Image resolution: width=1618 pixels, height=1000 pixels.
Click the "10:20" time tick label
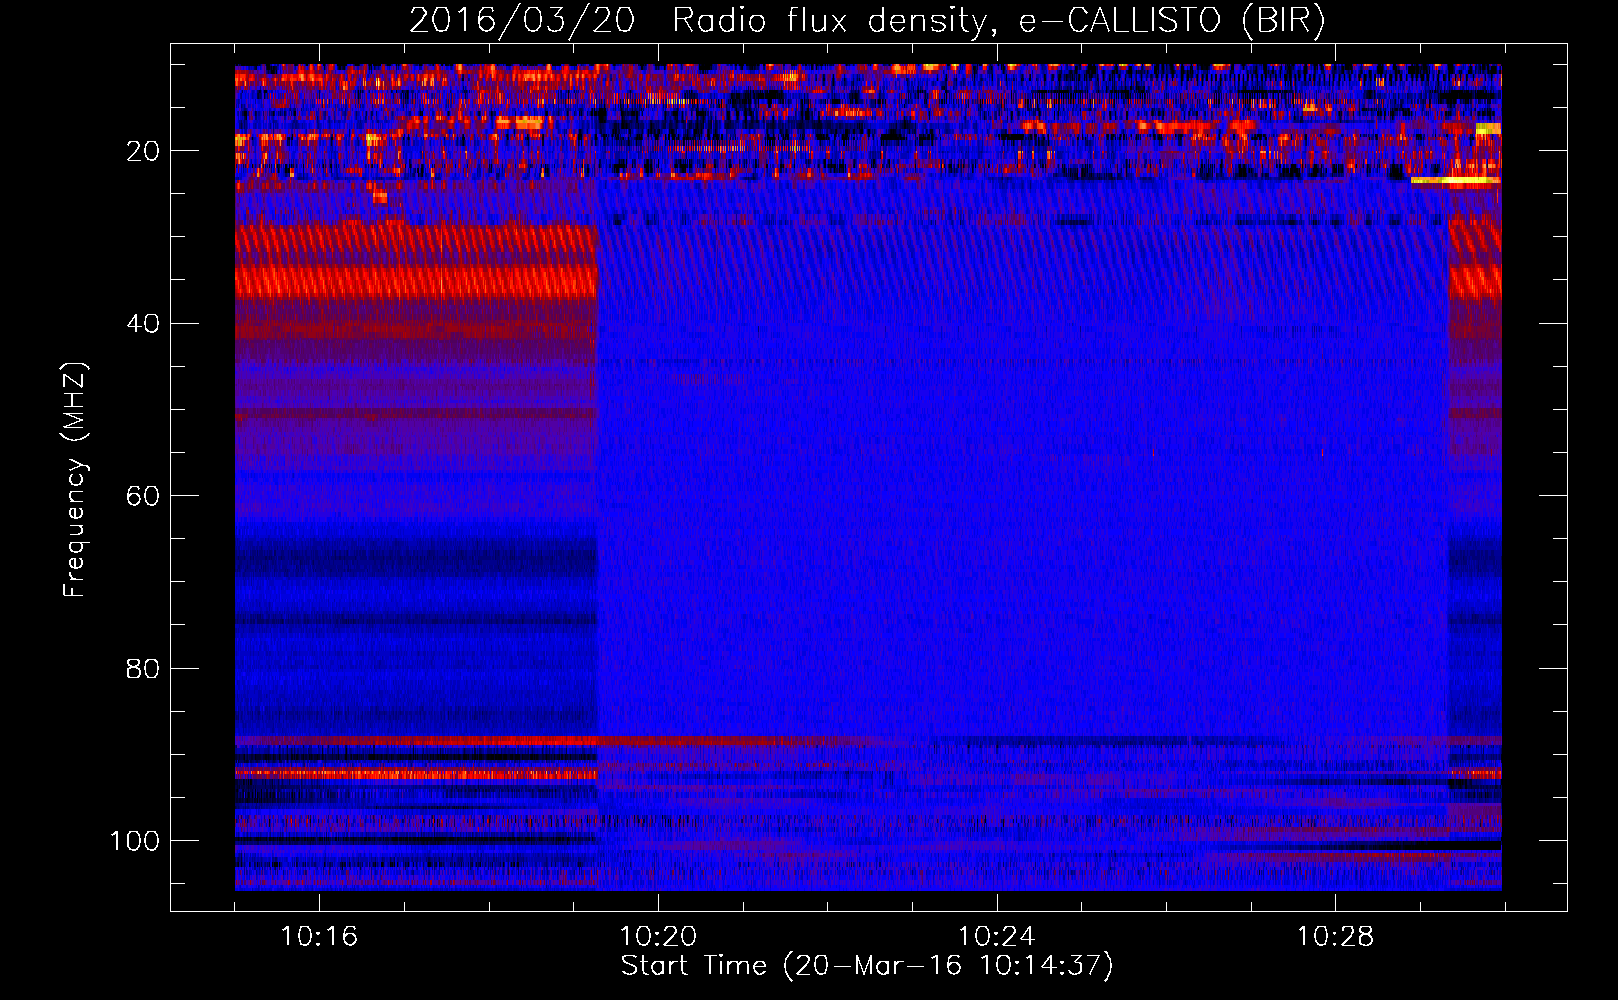tap(658, 937)
